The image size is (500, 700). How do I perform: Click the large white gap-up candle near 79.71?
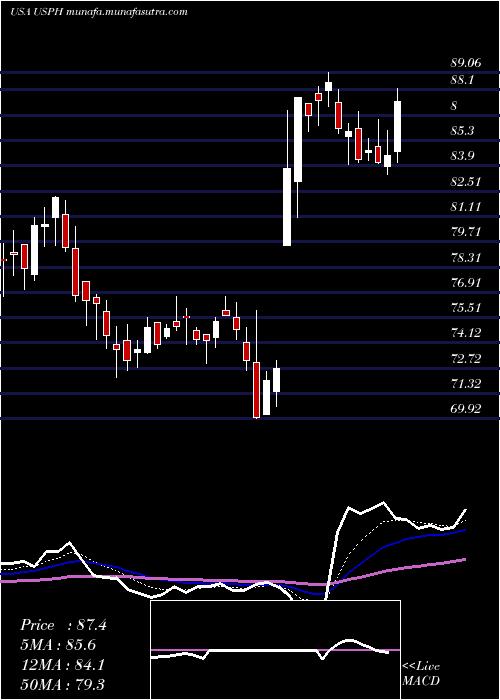(x=287, y=206)
